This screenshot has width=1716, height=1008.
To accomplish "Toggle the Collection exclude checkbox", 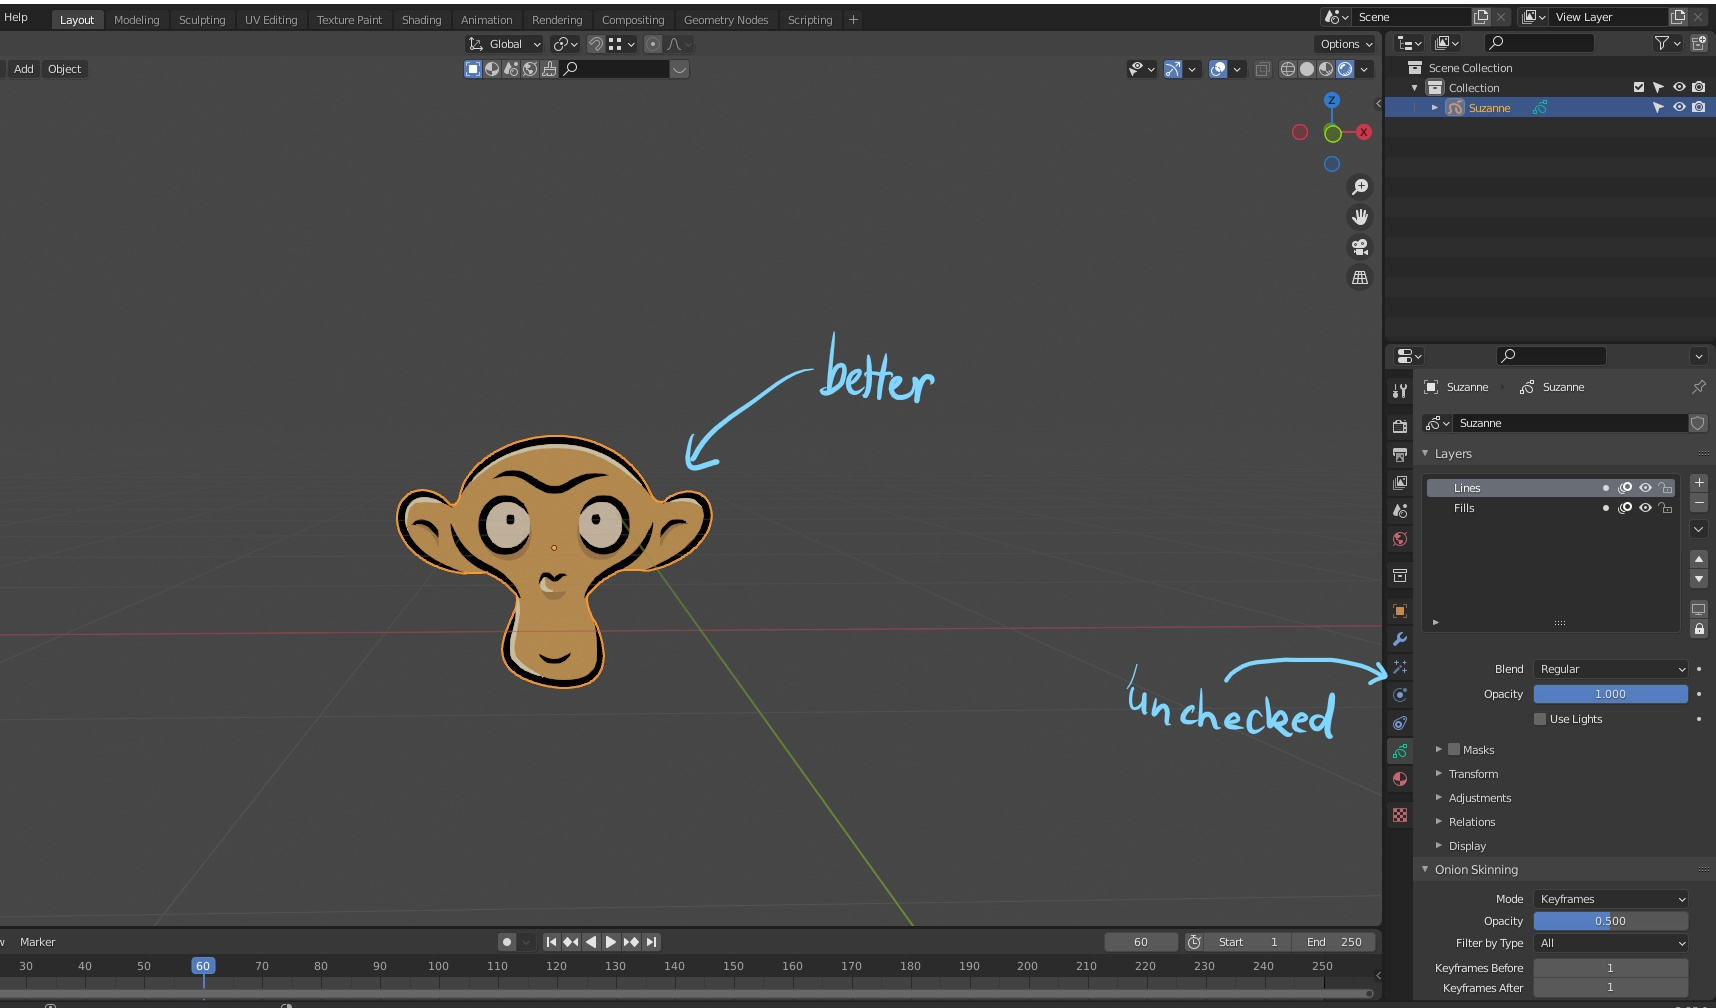I will (1638, 88).
